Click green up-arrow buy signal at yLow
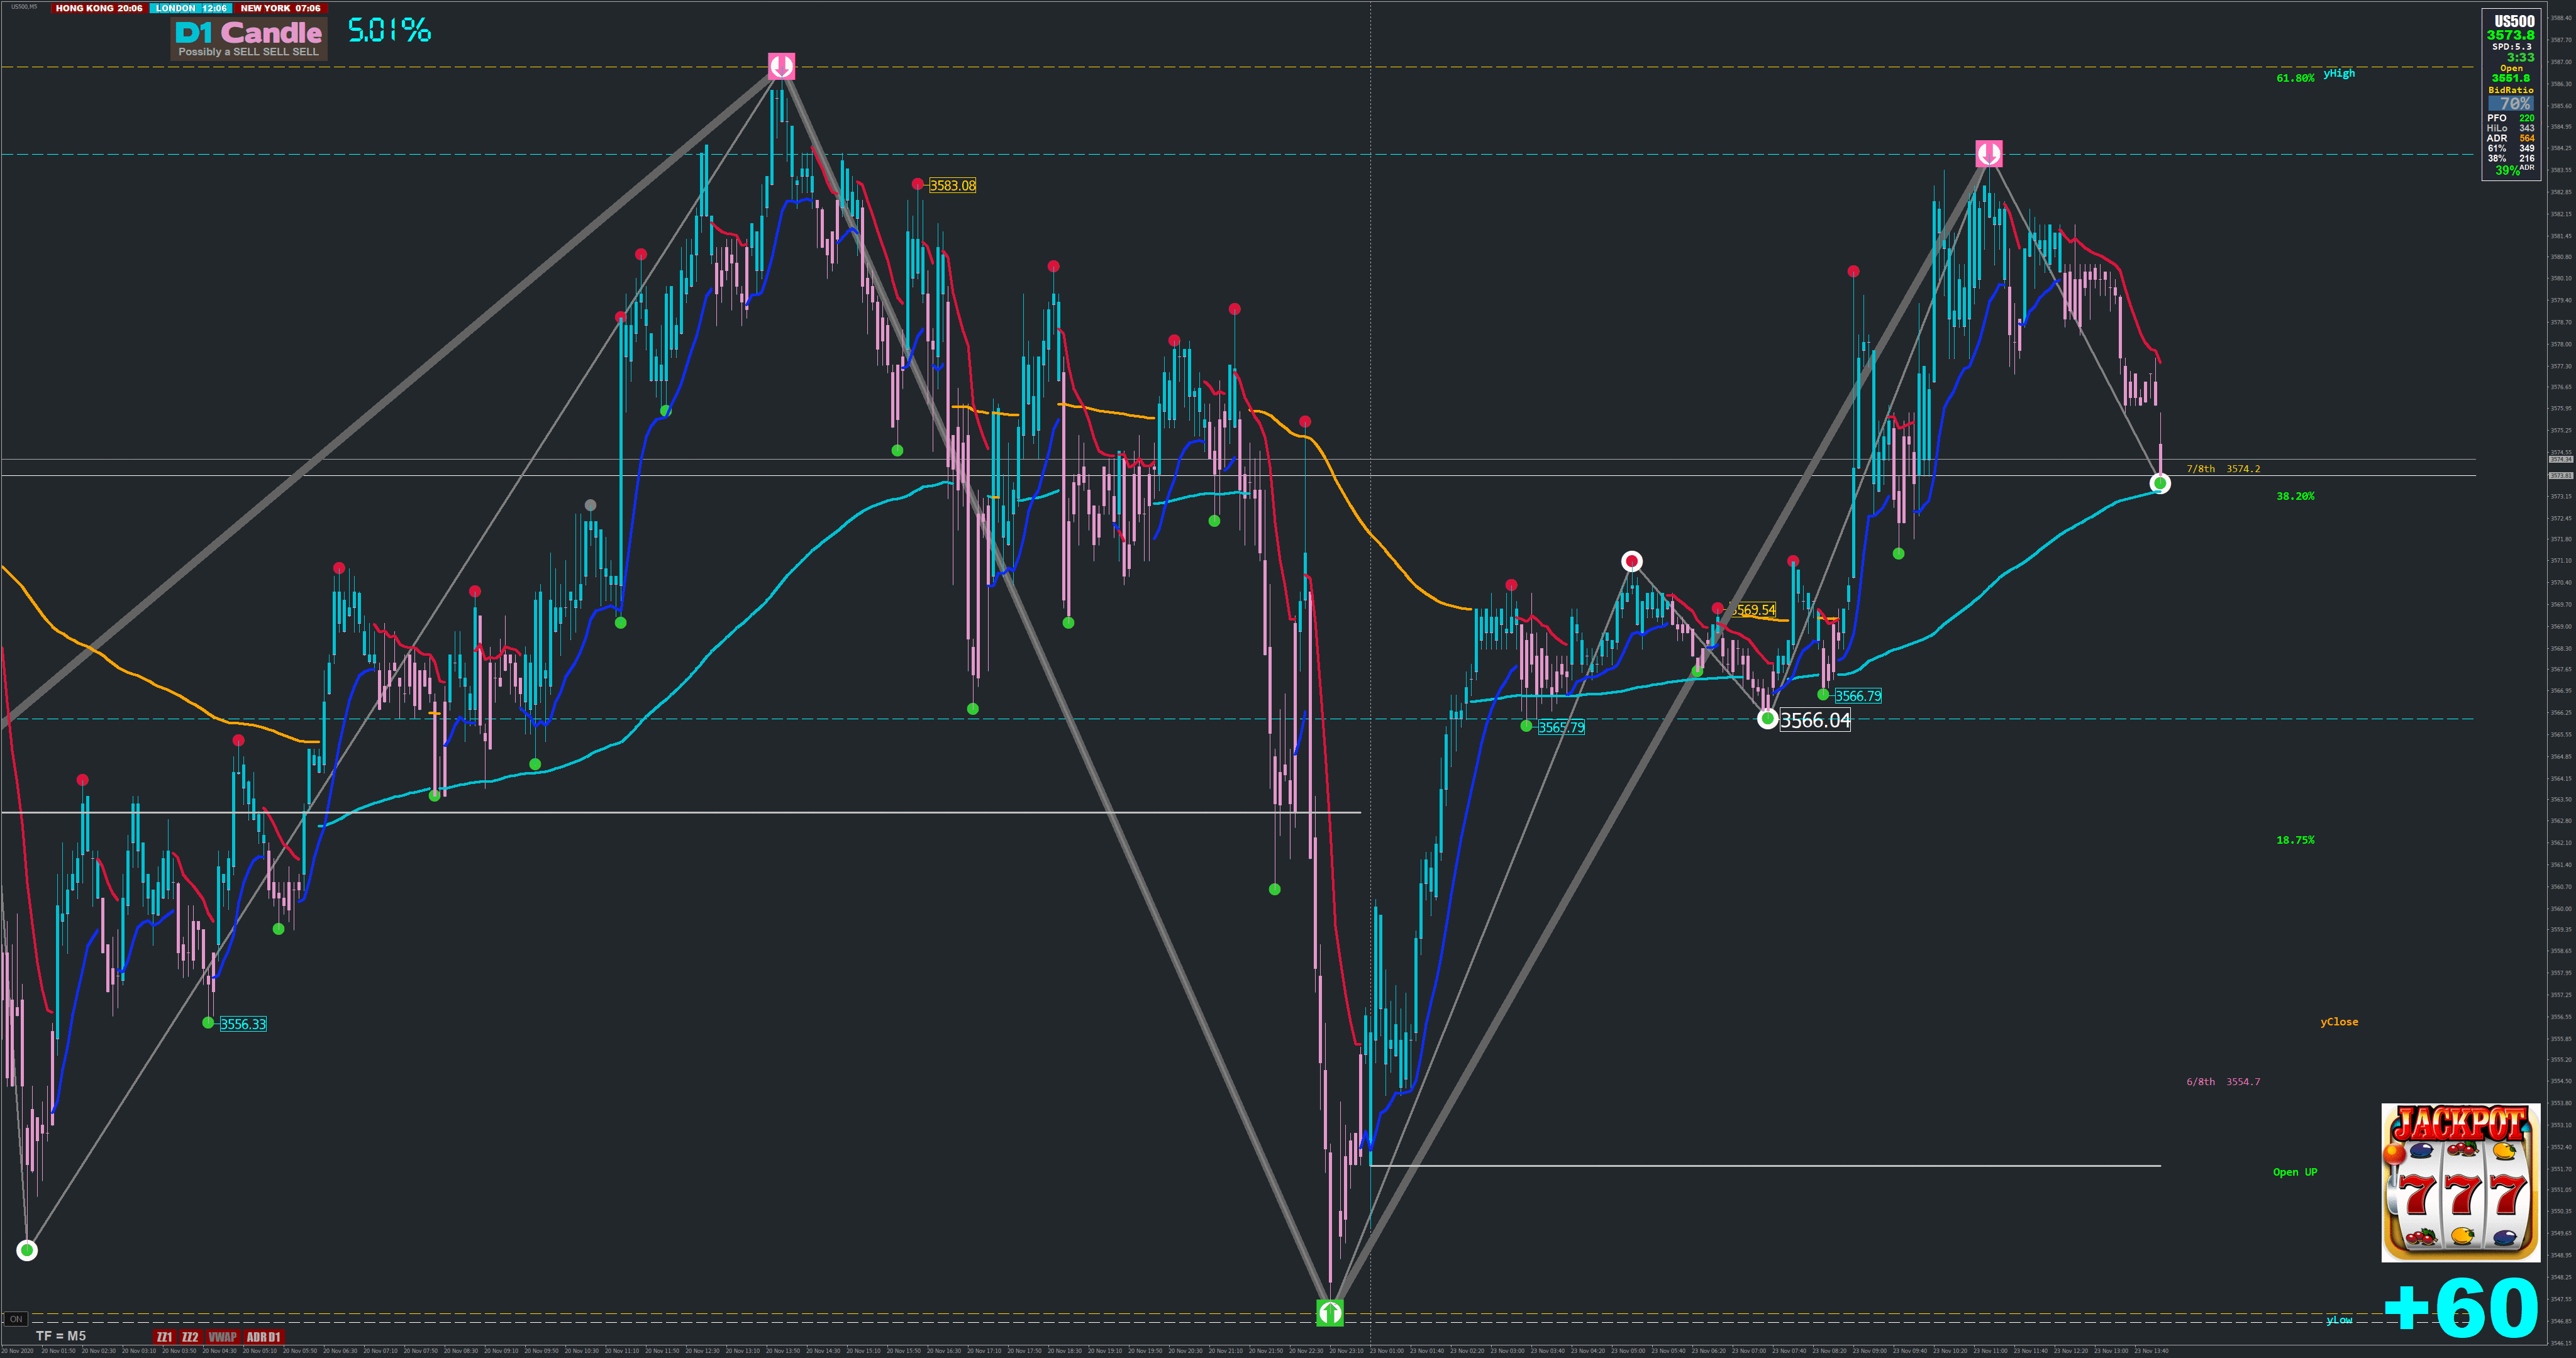This screenshot has width=2576, height=1358. (1329, 1312)
